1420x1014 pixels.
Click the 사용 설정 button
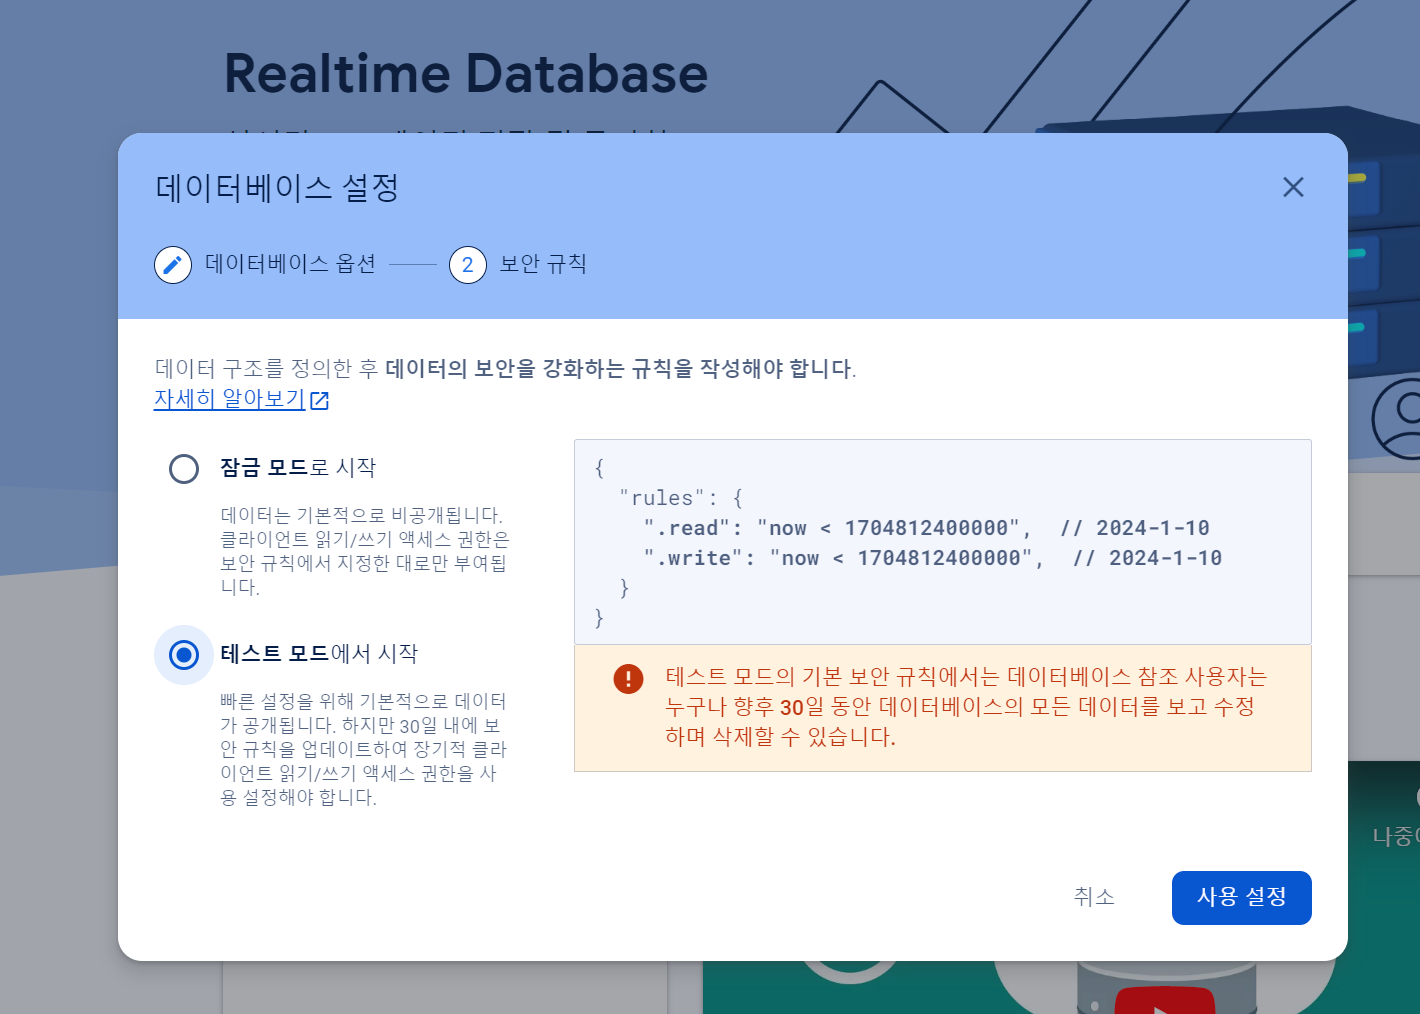[1241, 897]
